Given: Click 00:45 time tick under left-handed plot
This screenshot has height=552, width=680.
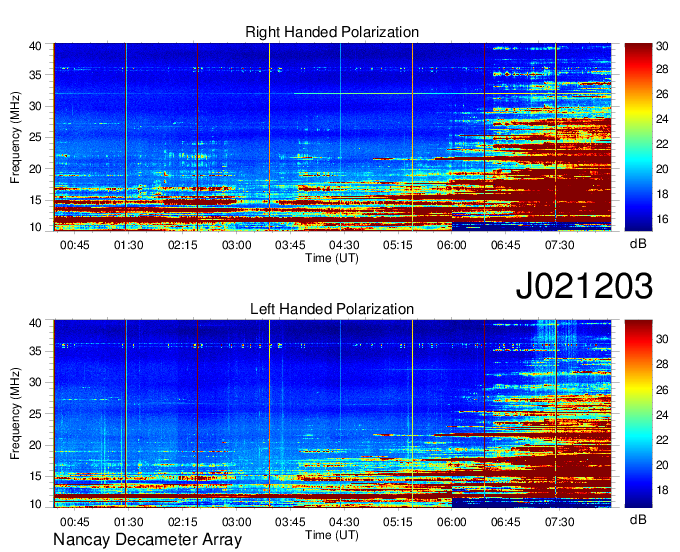Looking at the screenshot, I should coord(75,522).
